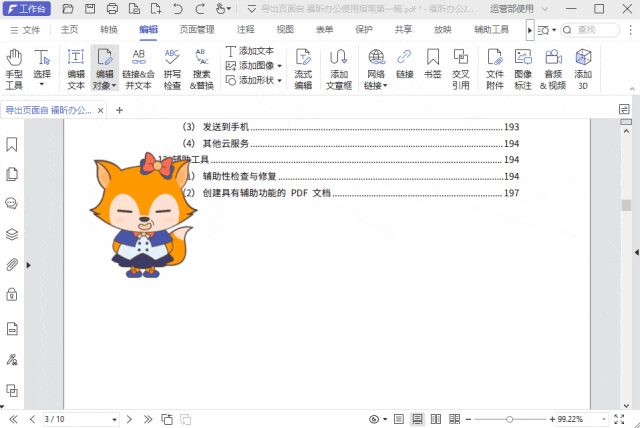Go to the previous page
Viewport: 640px width, 428px height.
[33, 419]
